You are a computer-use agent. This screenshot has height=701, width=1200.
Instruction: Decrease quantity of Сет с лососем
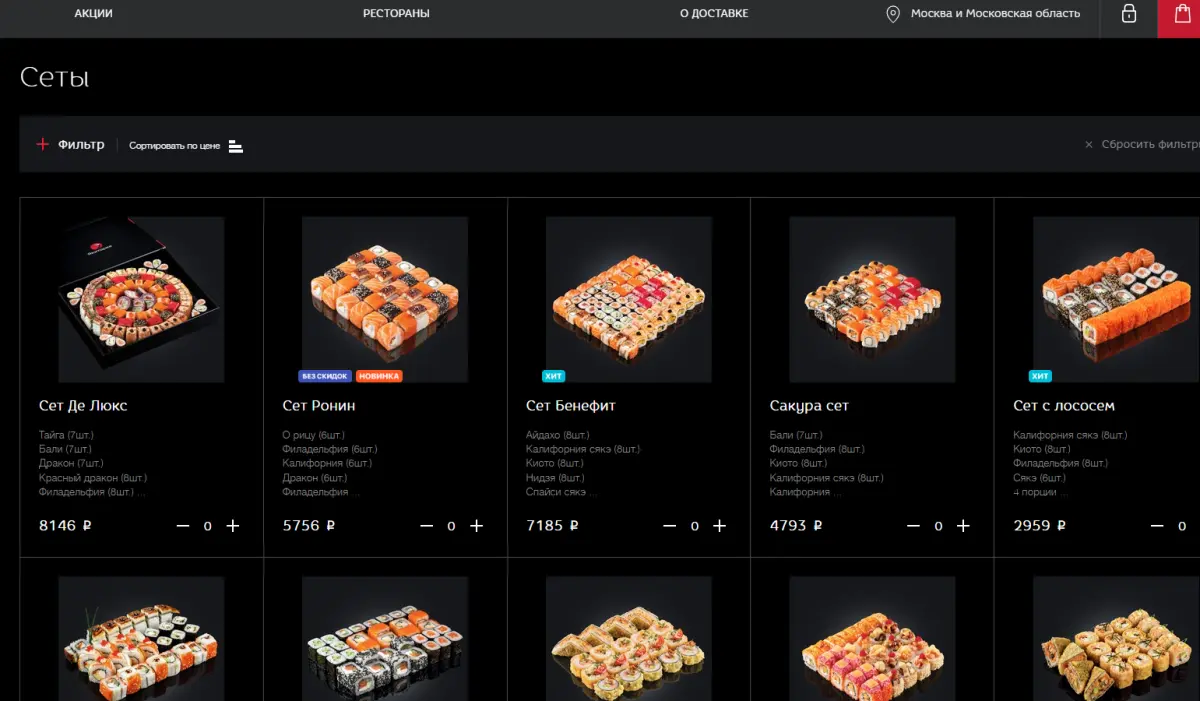1157,526
